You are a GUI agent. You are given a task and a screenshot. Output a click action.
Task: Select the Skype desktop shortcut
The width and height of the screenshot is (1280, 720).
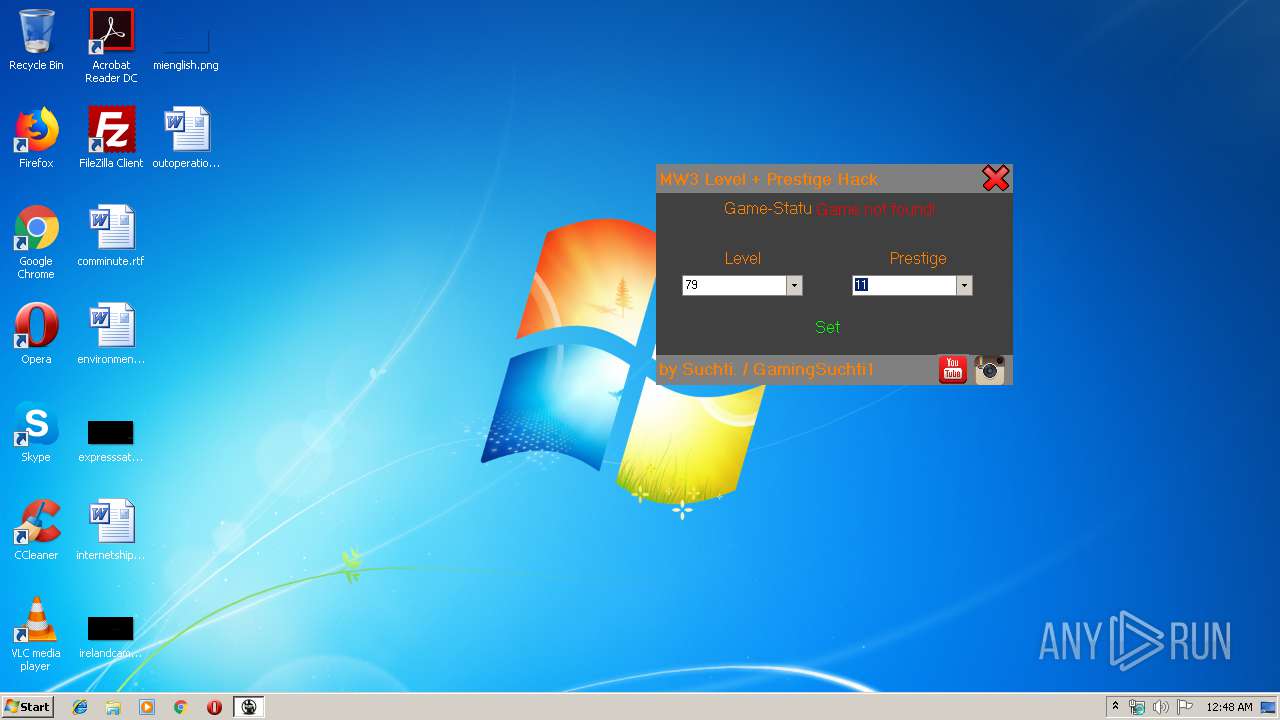[36, 432]
